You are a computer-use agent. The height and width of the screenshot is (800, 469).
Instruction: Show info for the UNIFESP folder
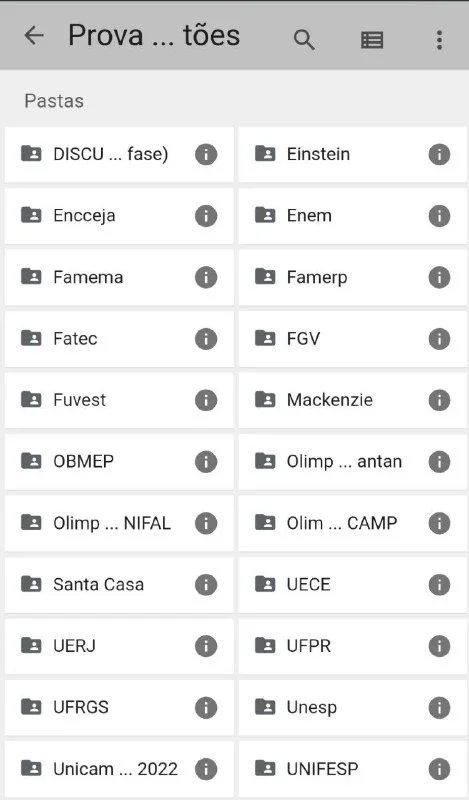[x=439, y=769]
